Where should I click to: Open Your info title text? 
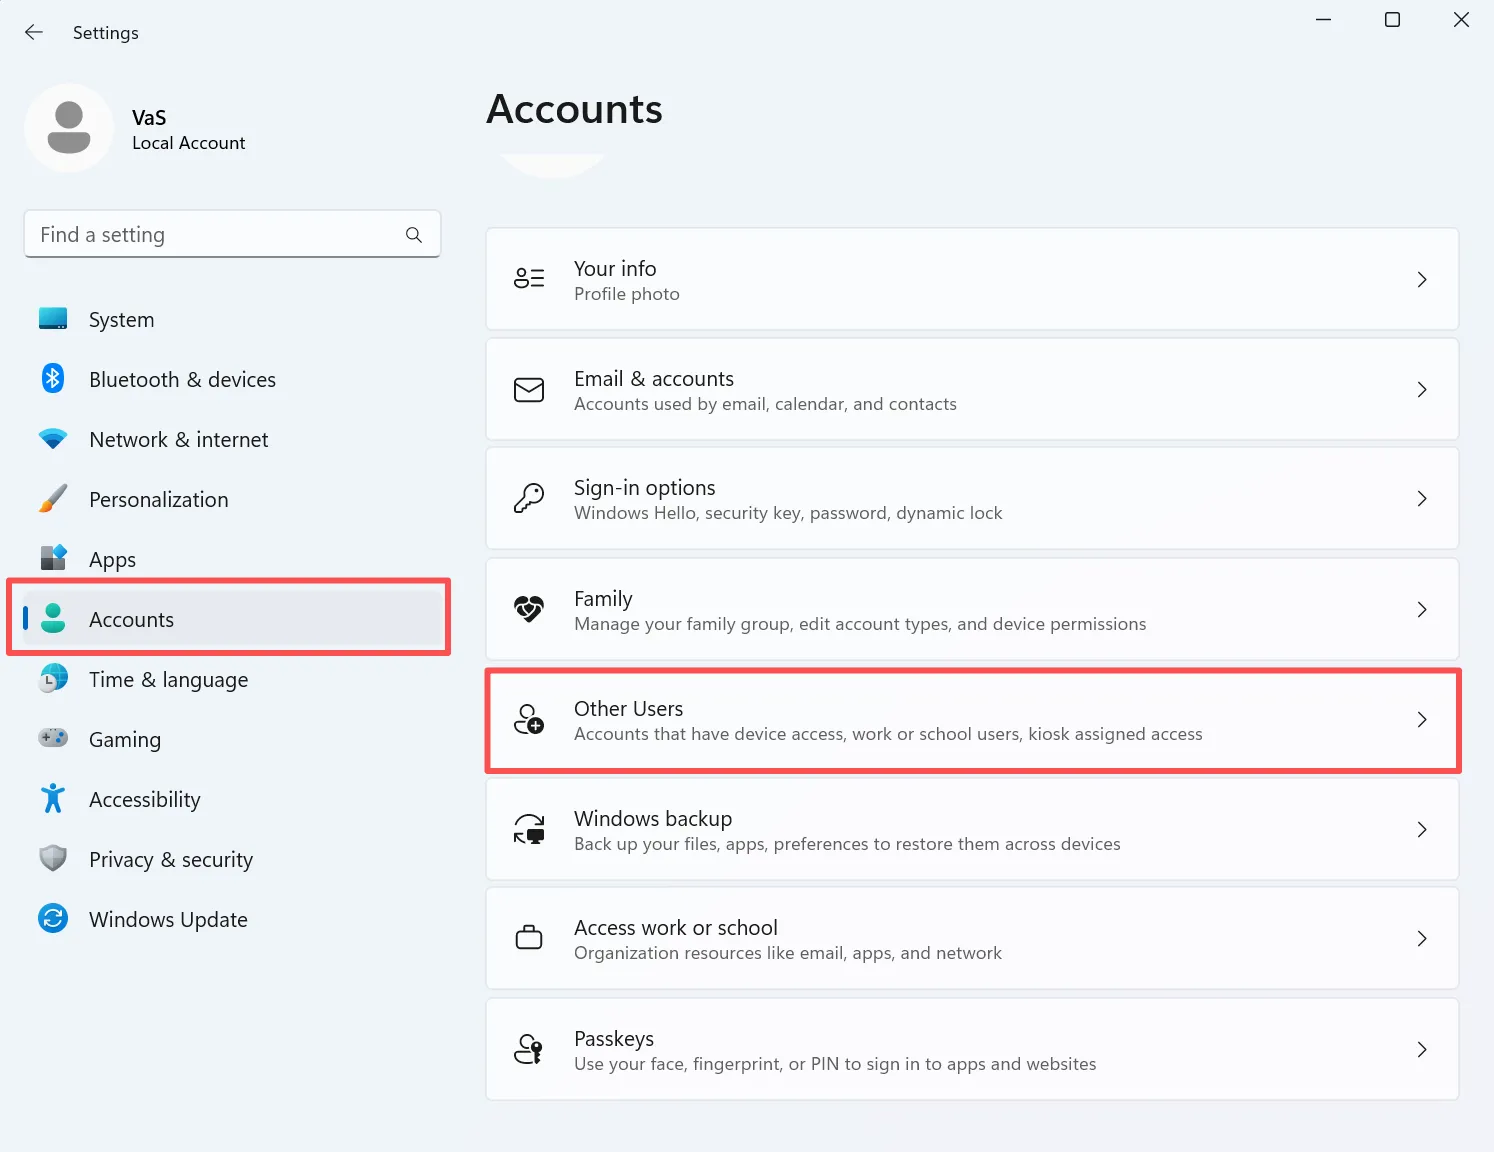click(615, 268)
